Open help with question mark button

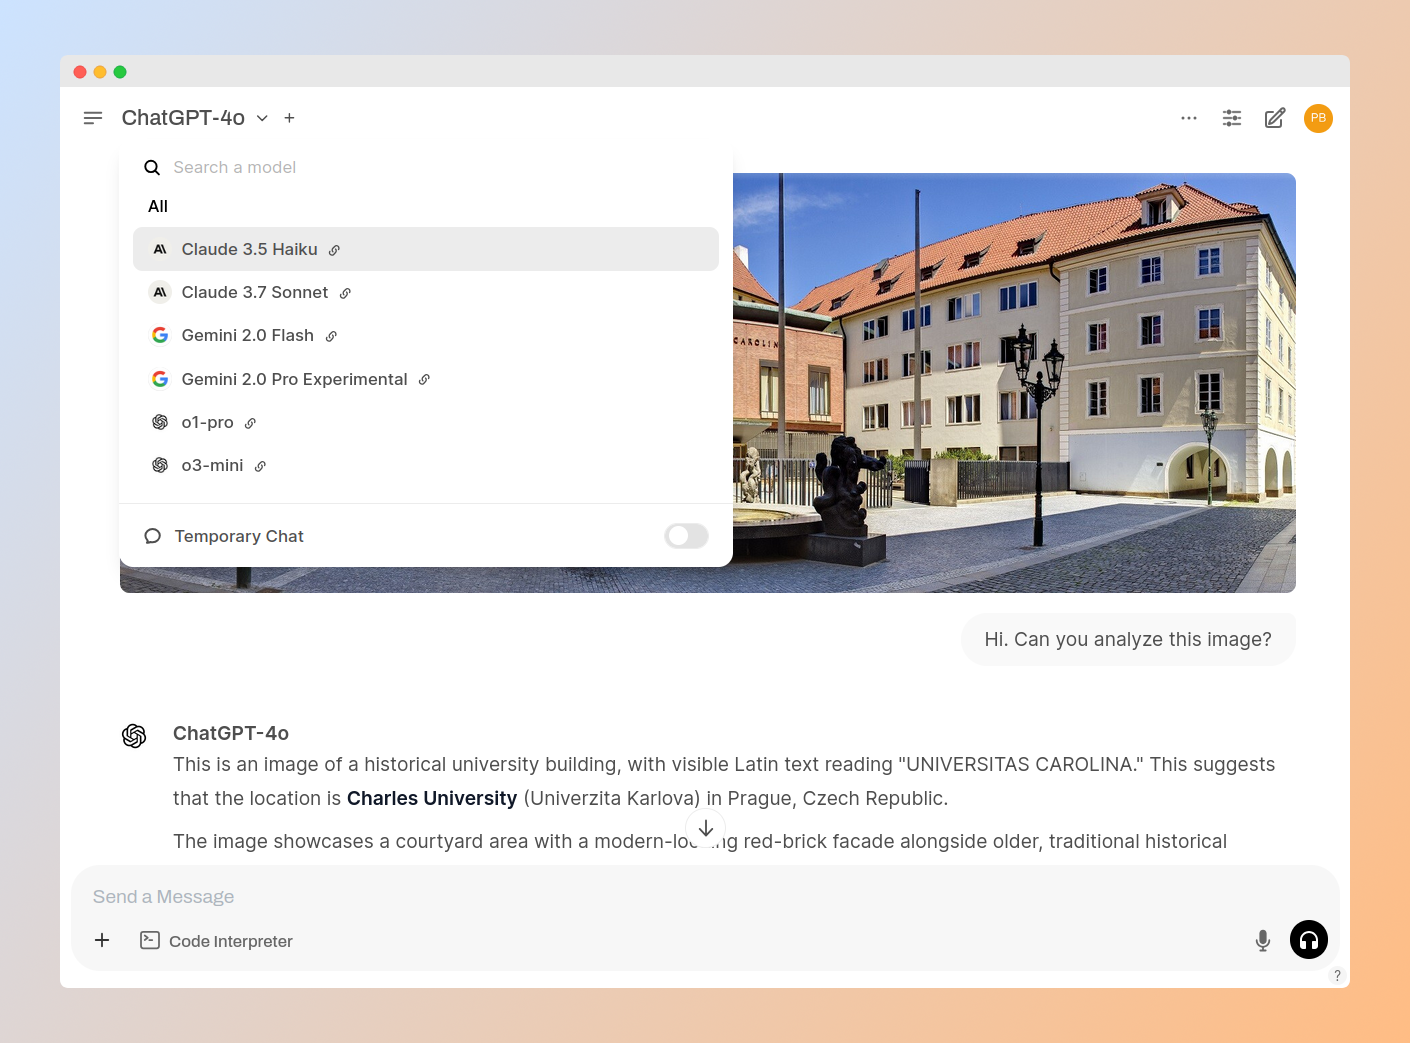1337,975
